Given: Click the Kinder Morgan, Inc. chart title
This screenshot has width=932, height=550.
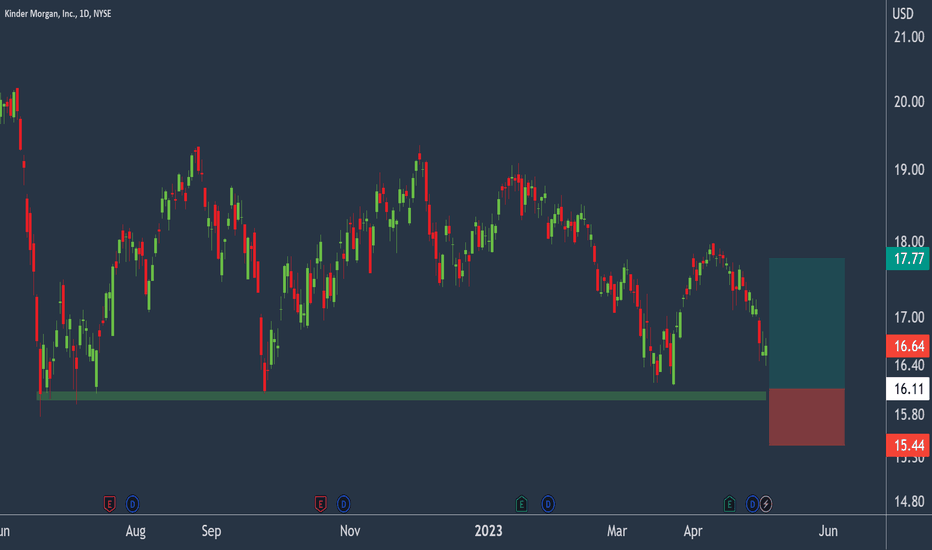Looking at the screenshot, I should 58,13.
